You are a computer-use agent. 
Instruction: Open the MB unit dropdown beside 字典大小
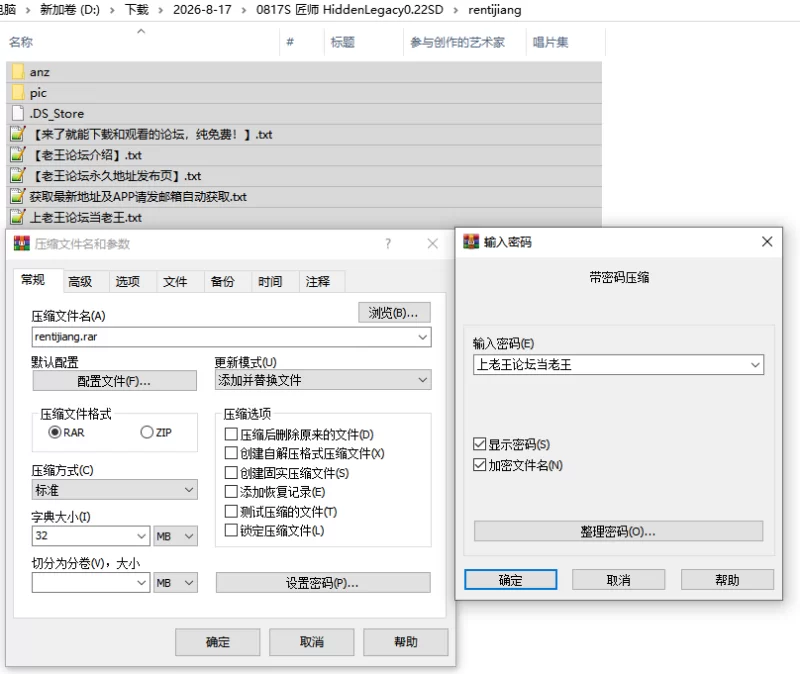click(x=175, y=536)
